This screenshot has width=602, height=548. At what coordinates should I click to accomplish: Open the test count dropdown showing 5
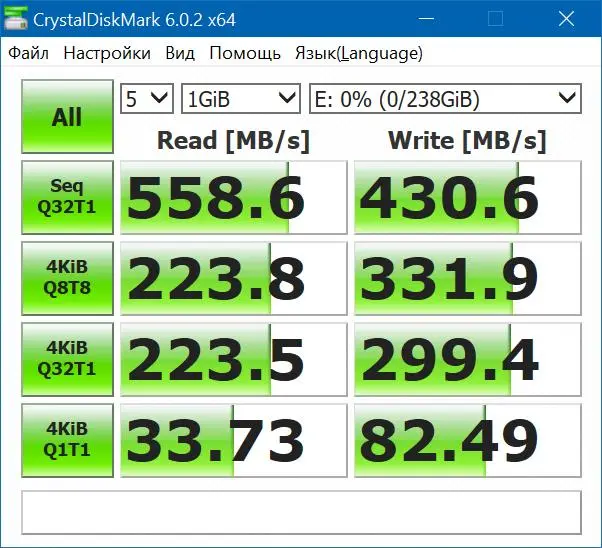pyautogui.click(x=147, y=99)
